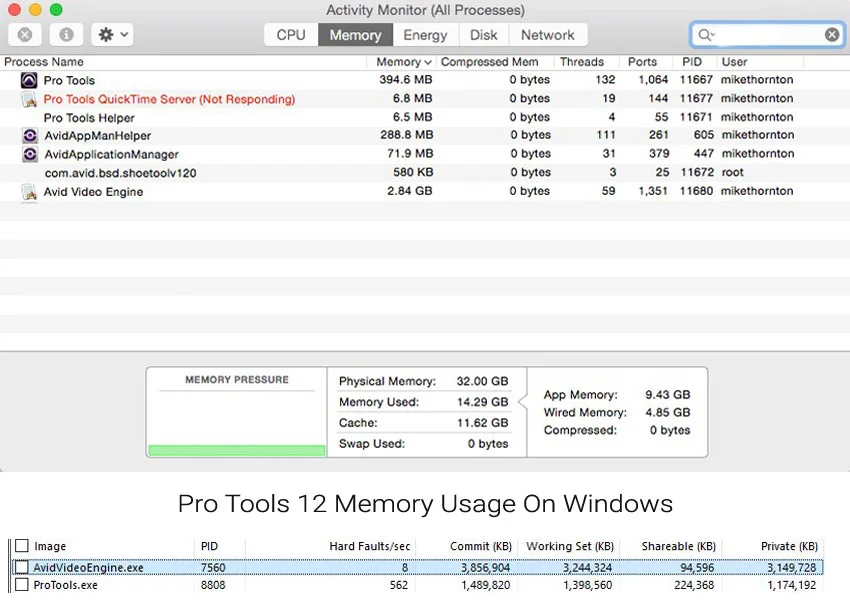Sort by Process Name column
This screenshot has width=850, height=600.
(44, 62)
